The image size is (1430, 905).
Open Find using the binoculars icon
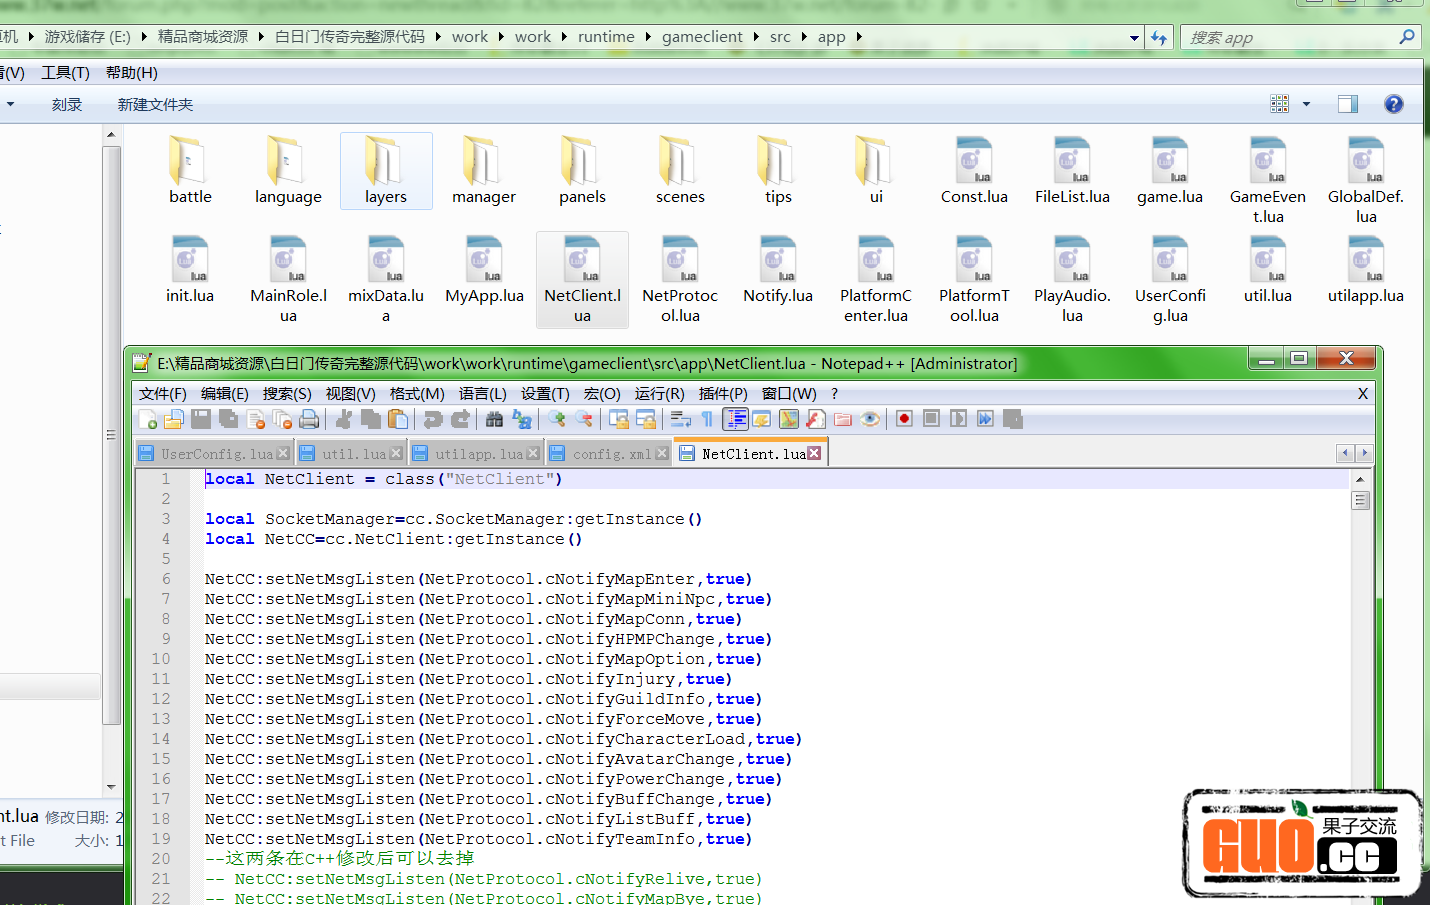point(494,419)
